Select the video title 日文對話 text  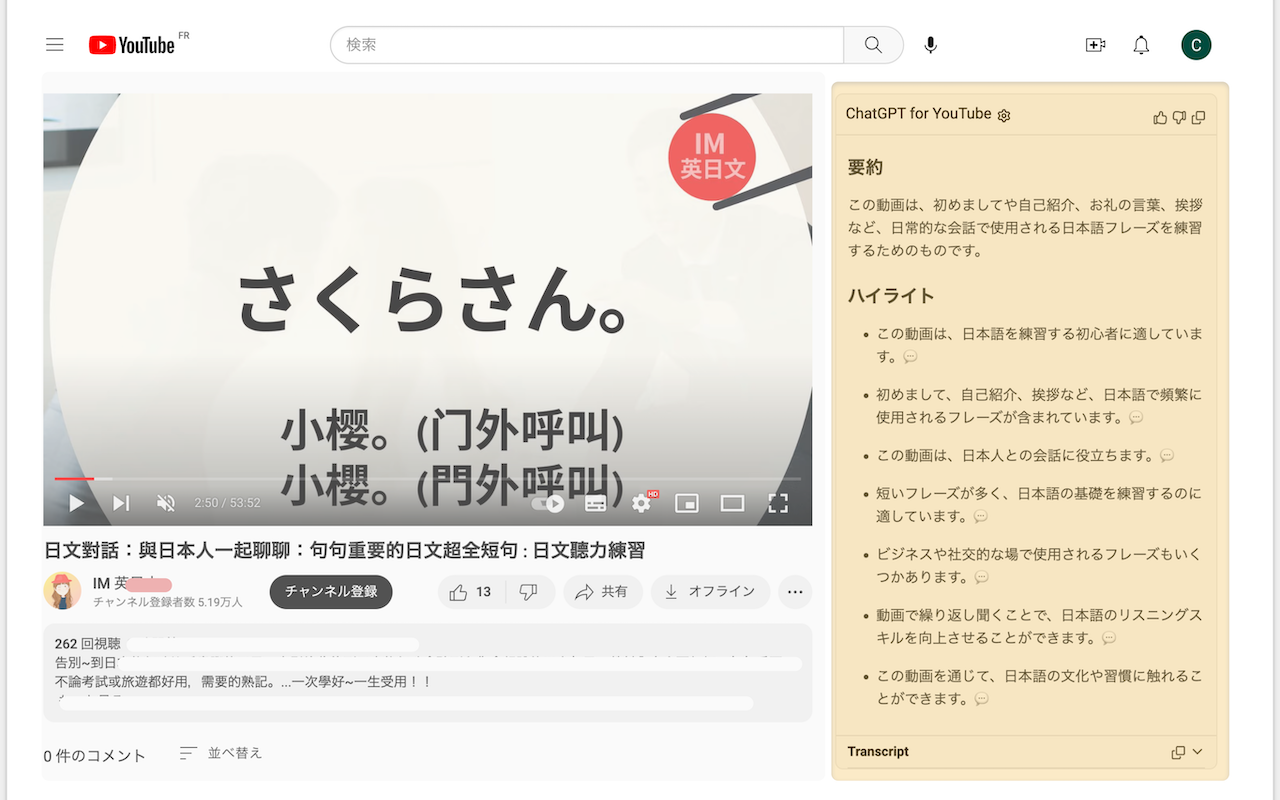pos(345,550)
